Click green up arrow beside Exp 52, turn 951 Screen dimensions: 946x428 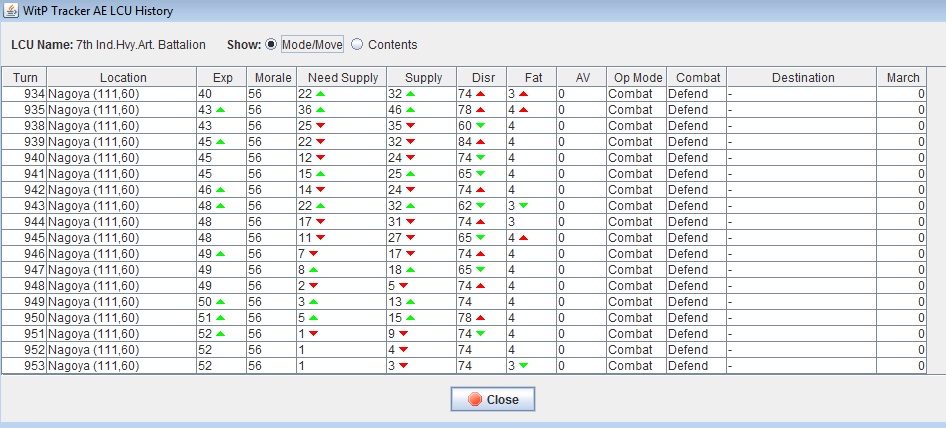[x=220, y=333]
